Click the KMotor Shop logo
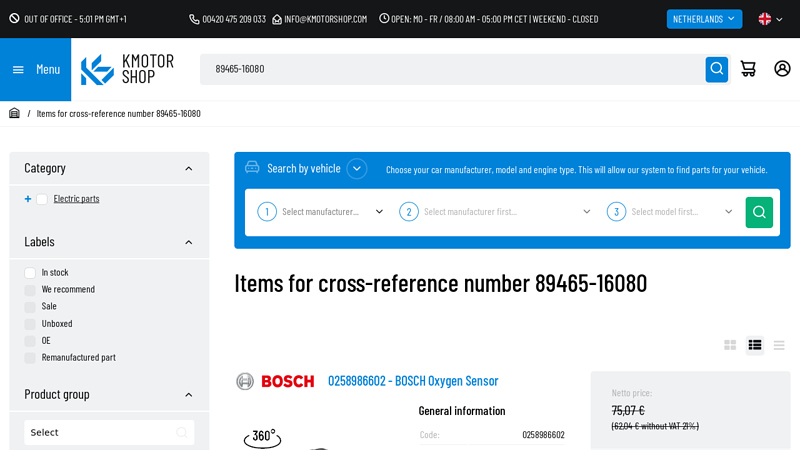Viewport: 800px width, 450px height. tap(128, 69)
